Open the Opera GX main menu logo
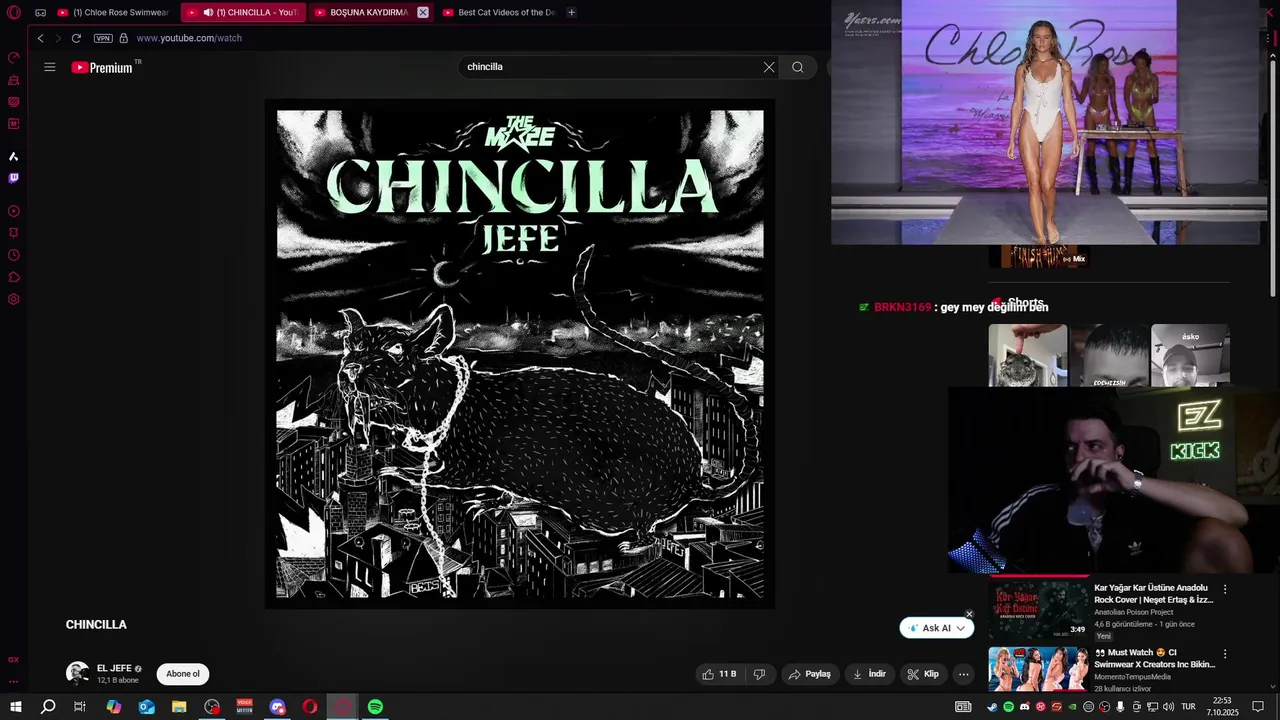1280x720 pixels. pos(14,13)
